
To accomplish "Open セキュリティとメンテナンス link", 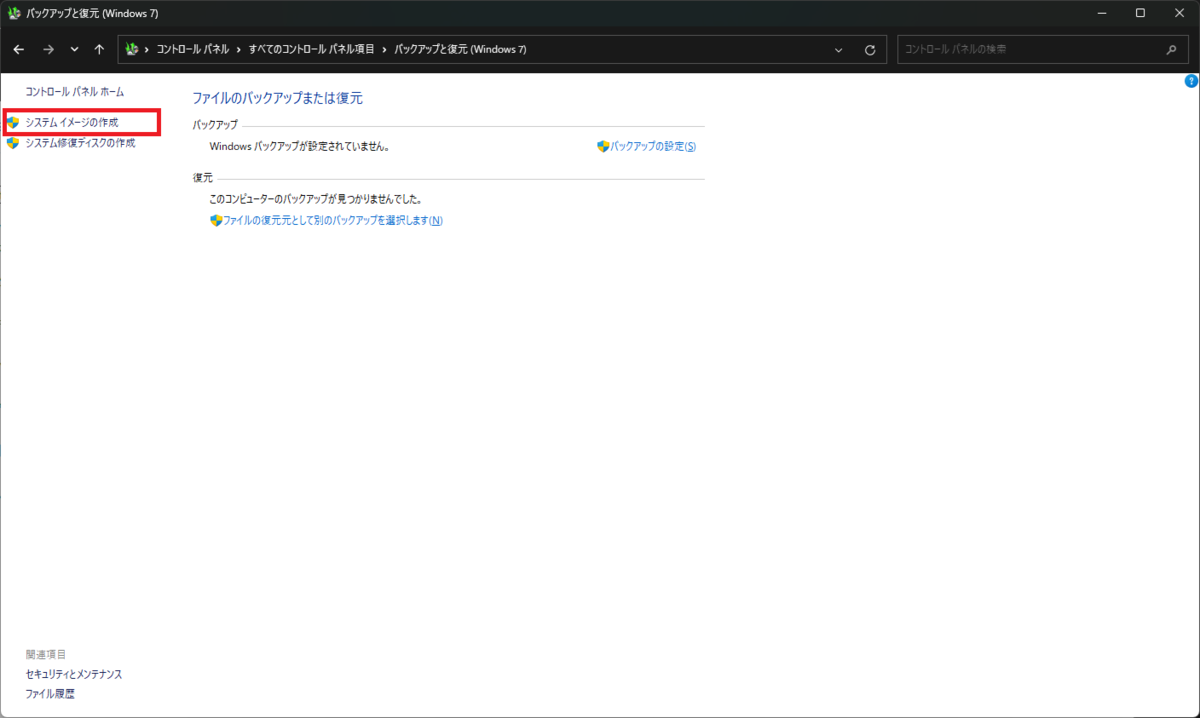I will 74,674.
